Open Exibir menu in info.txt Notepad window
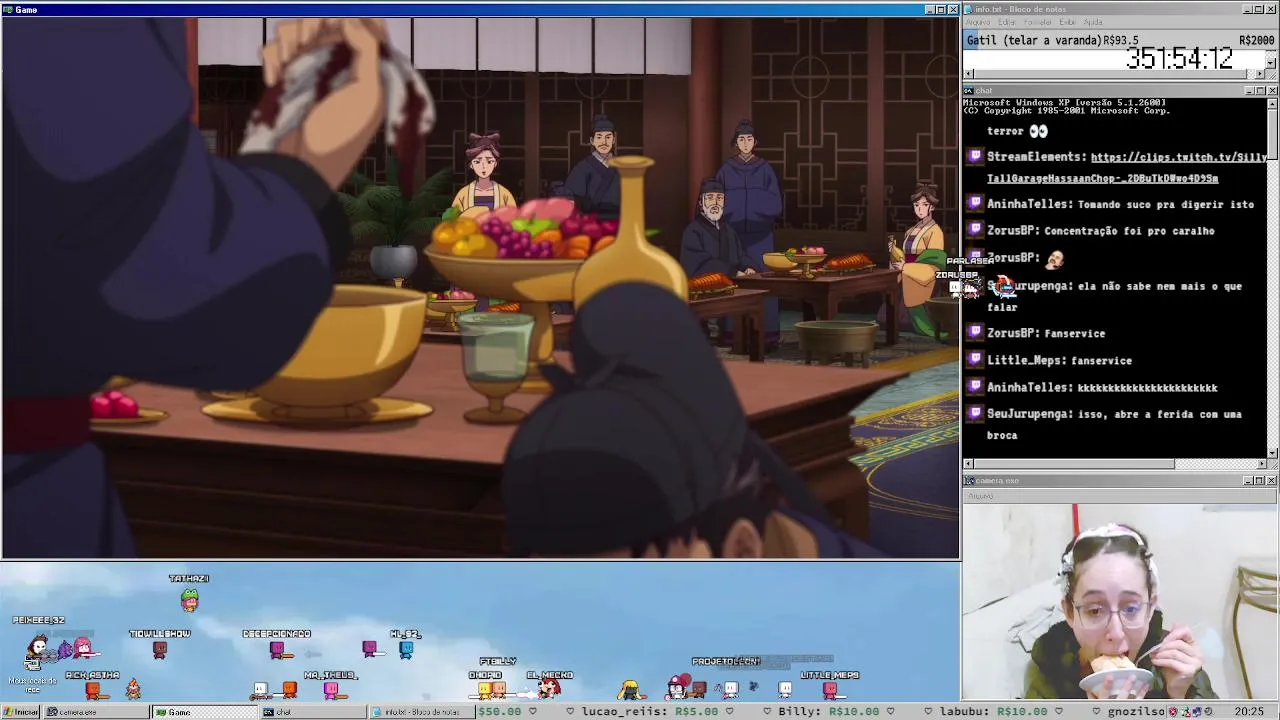This screenshot has height=720, width=1280. click(x=1067, y=22)
